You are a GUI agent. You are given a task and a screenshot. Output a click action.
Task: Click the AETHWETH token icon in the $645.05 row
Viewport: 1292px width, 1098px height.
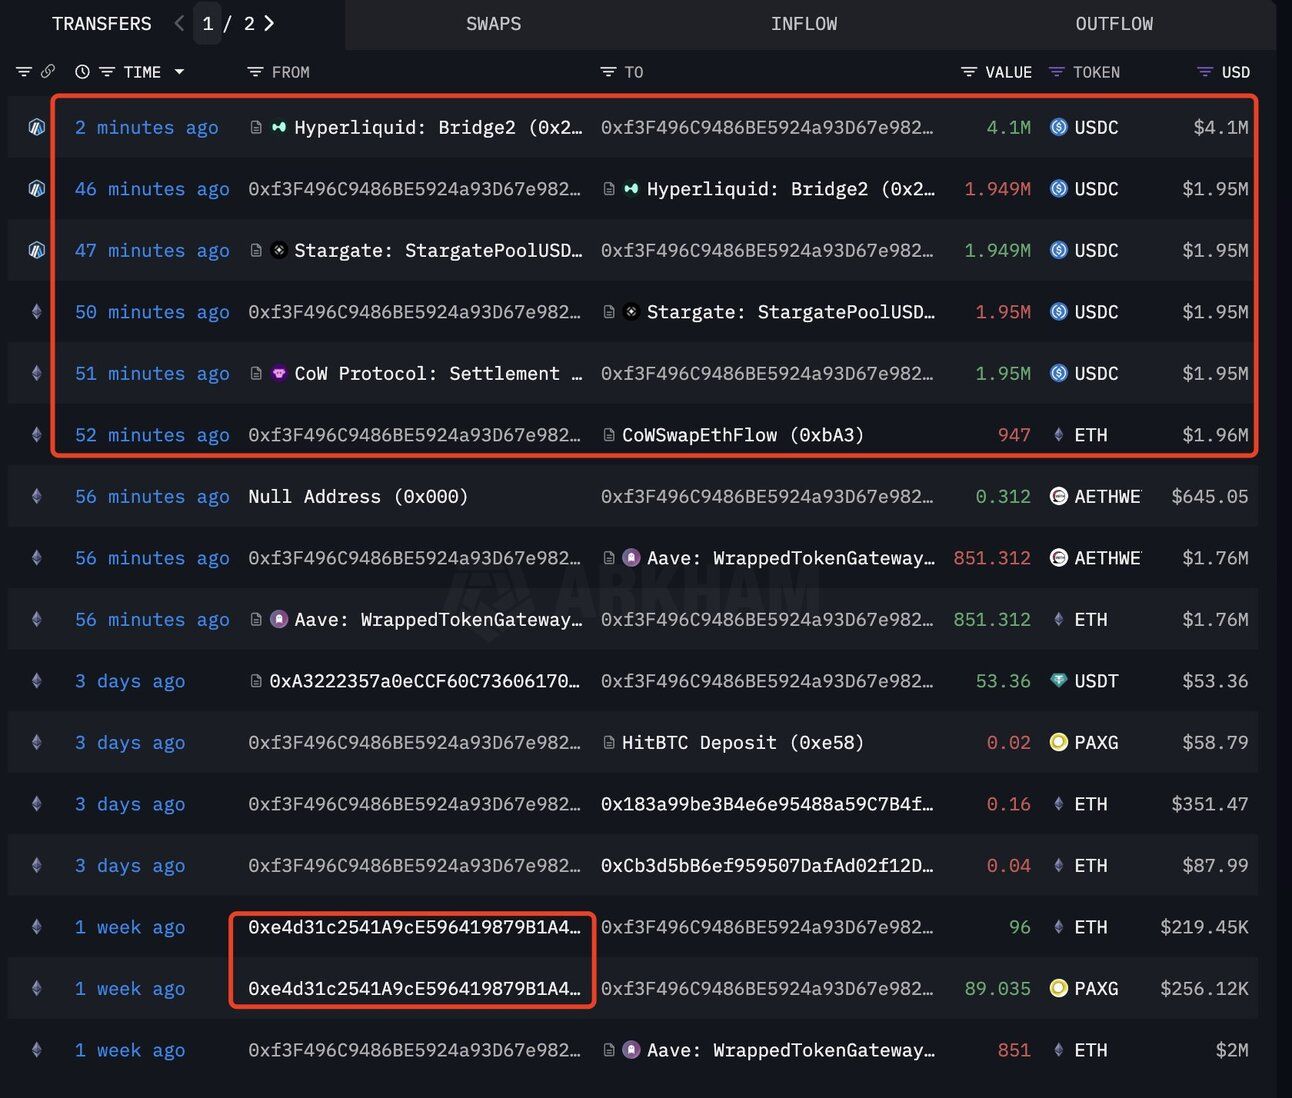pyautogui.click(x=1058, y=496)
